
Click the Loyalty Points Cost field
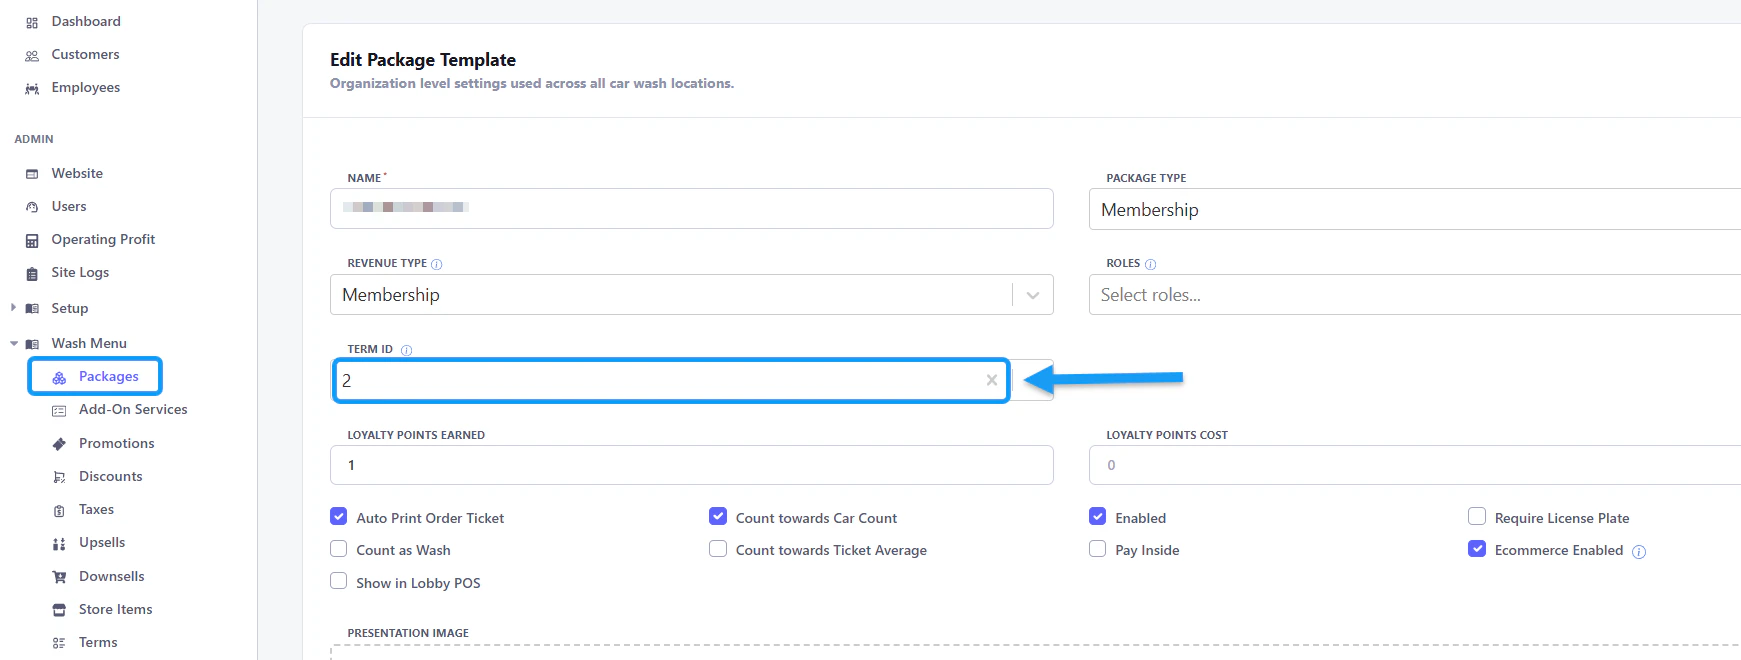[1414, 465]
